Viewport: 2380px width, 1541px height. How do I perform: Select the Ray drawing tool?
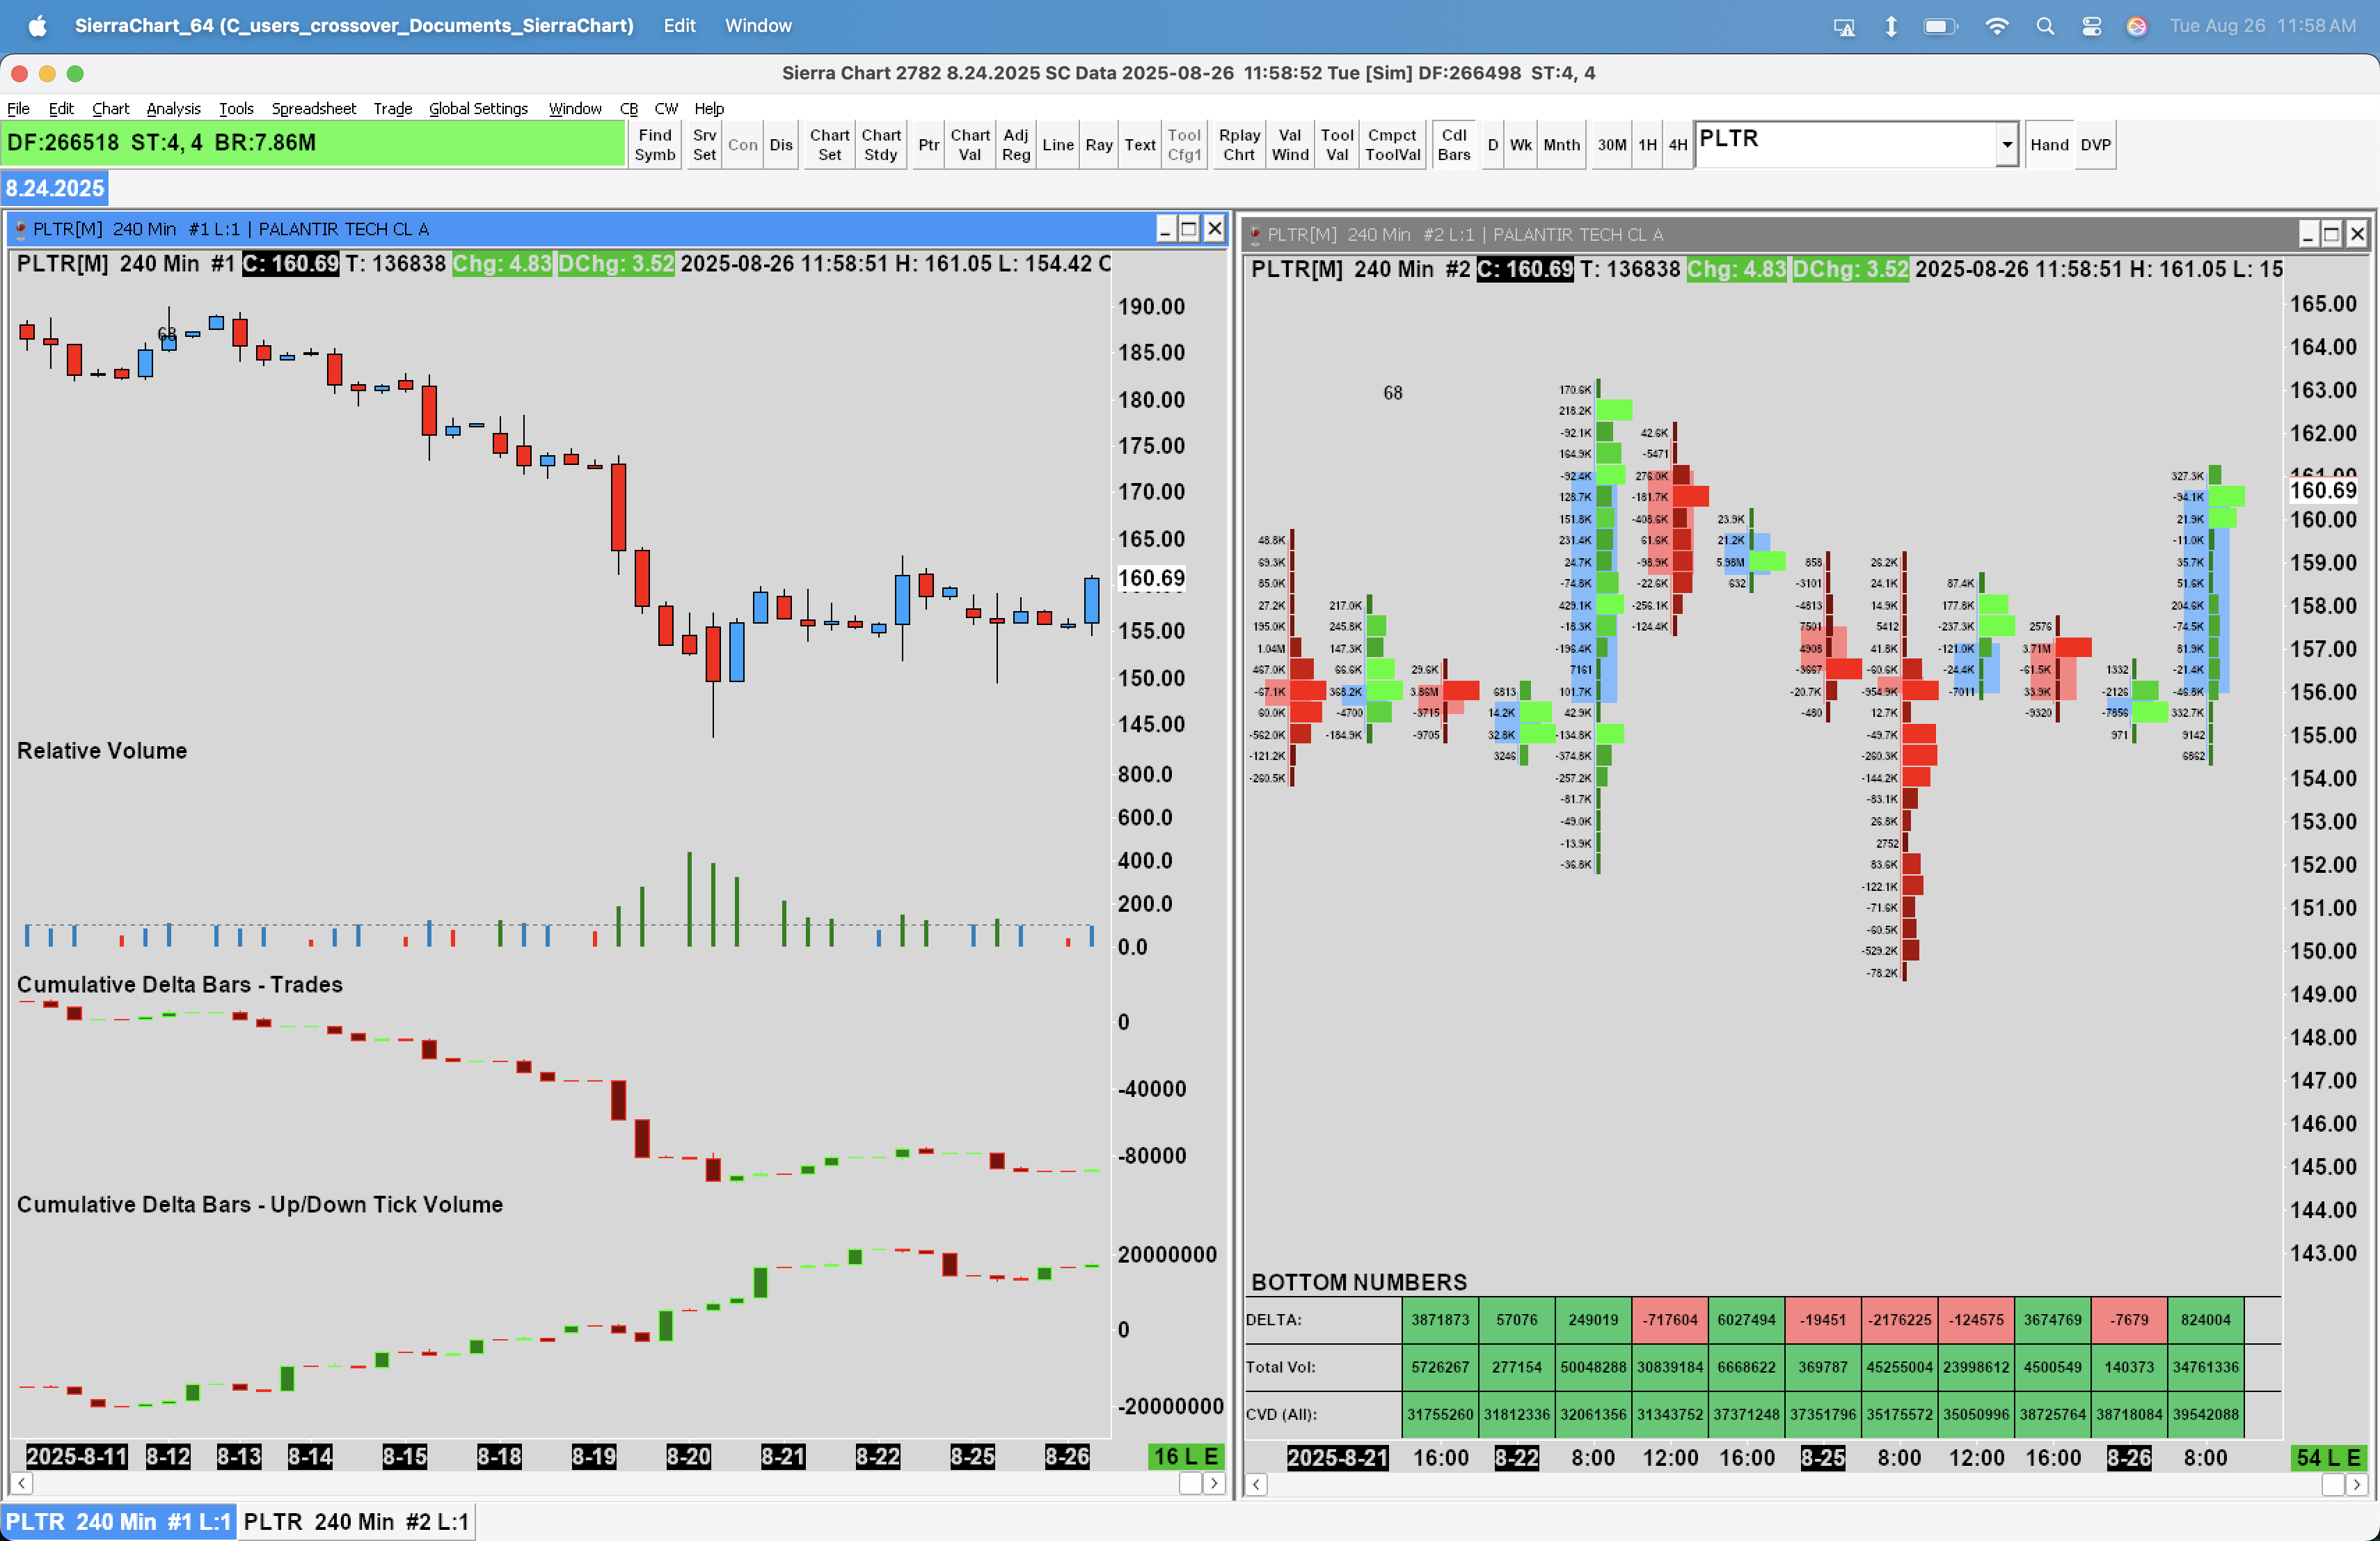(x=1098, y=145)
